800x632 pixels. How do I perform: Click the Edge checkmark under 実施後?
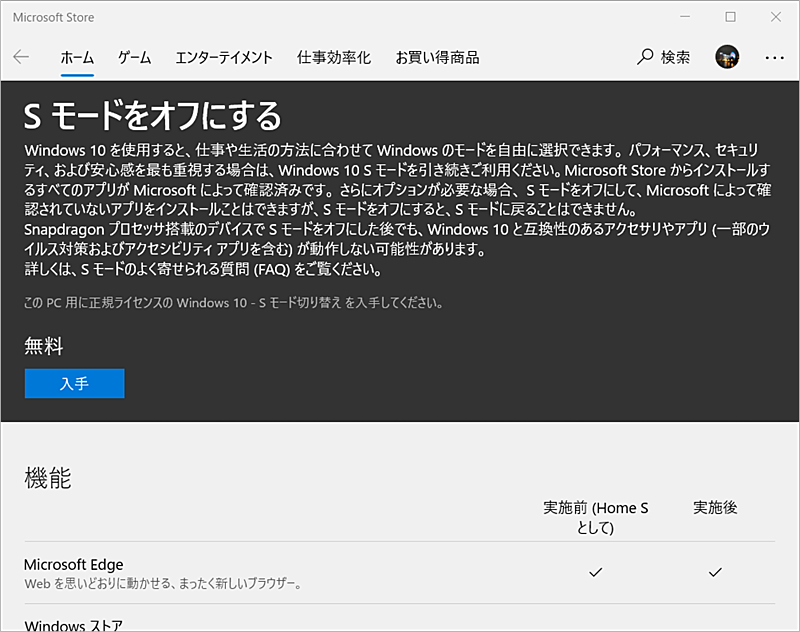coord(715,572)
